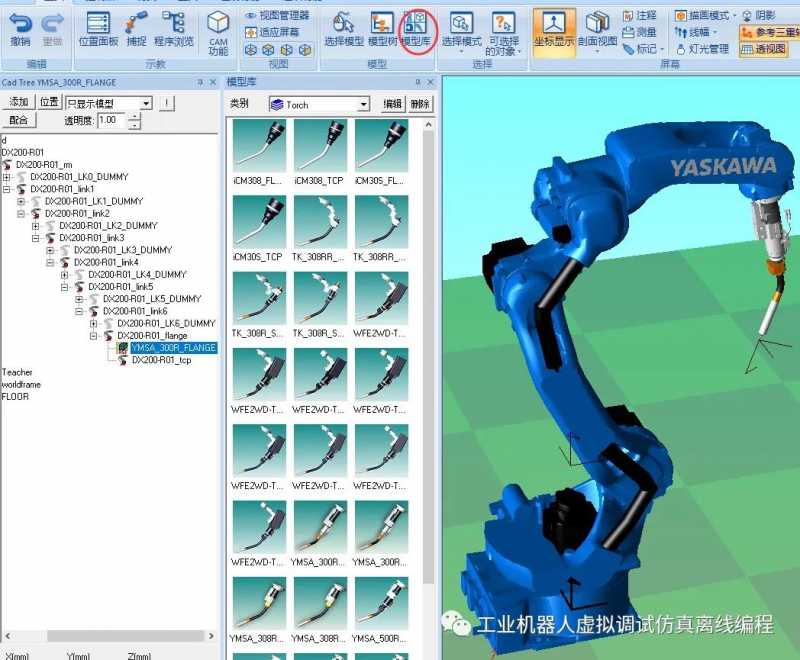Select YMSA_300R_FLANGE in the Cad Tree
Image resolution: width=800 pixels, height=660 pixels.
click(173, 348)
